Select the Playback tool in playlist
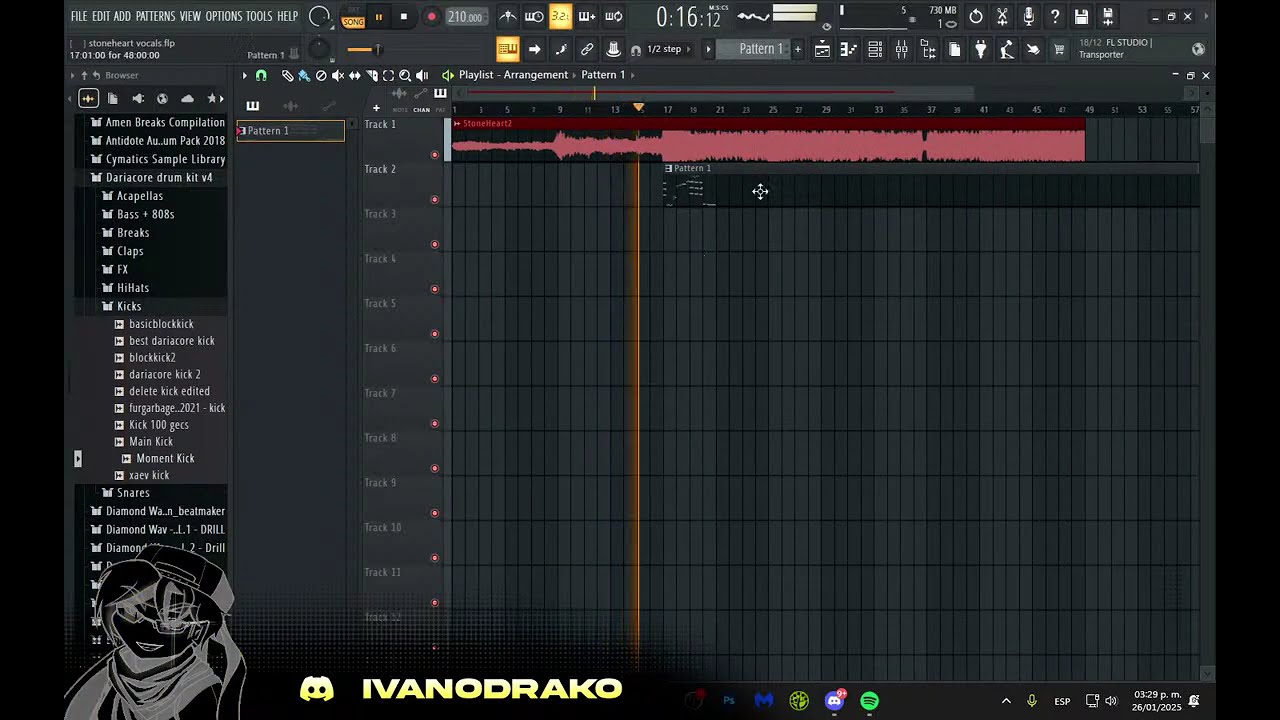 point(422,75)
